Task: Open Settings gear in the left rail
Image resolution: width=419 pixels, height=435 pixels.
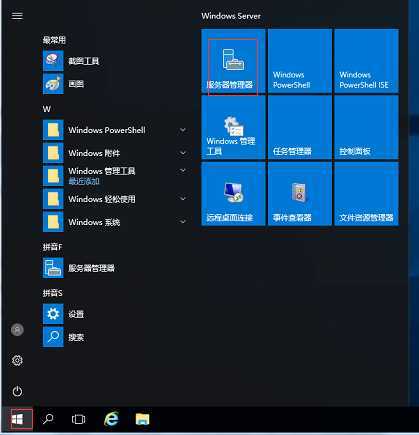Action: (x=17, y=360)
